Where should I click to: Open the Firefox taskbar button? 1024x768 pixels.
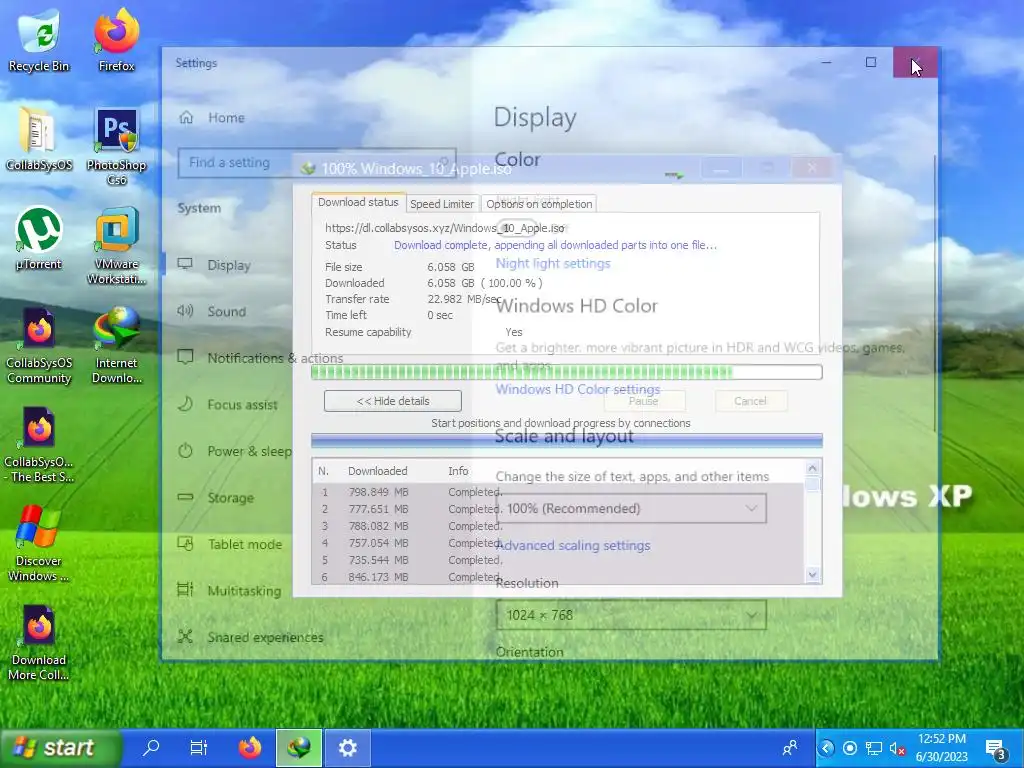pyautogui.click(x=249, y=747)
